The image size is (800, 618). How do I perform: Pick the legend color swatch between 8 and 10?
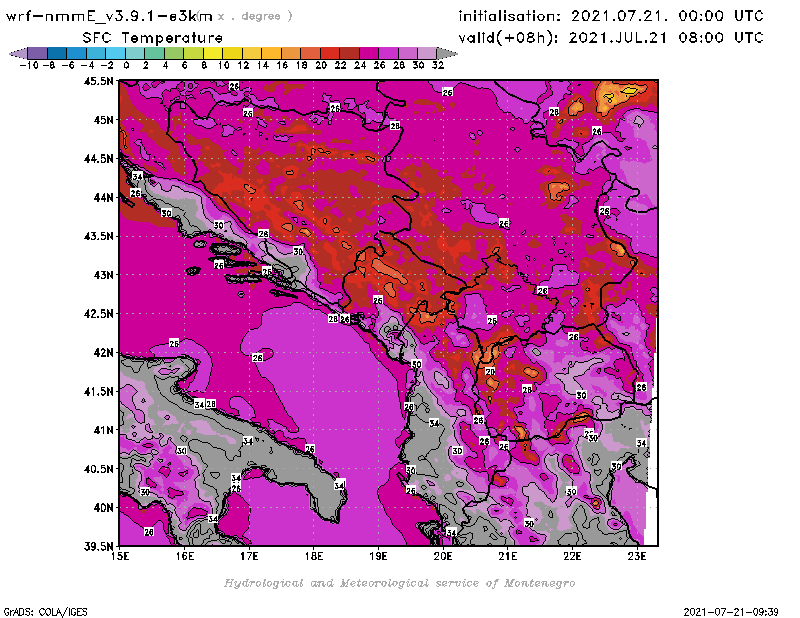pyautogui.click(x=213, y=53)
